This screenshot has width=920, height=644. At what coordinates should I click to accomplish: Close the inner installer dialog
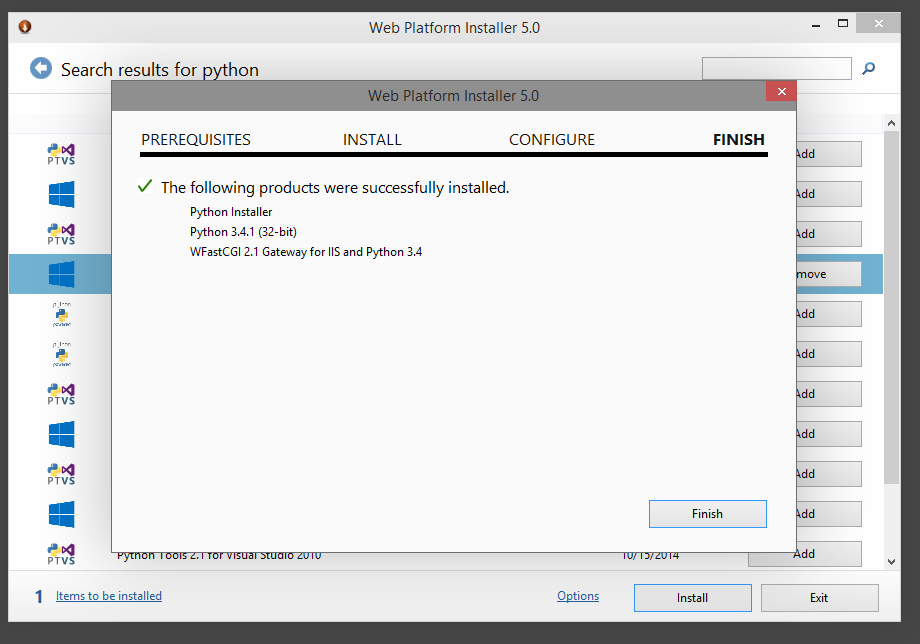[x=781, y=91]
